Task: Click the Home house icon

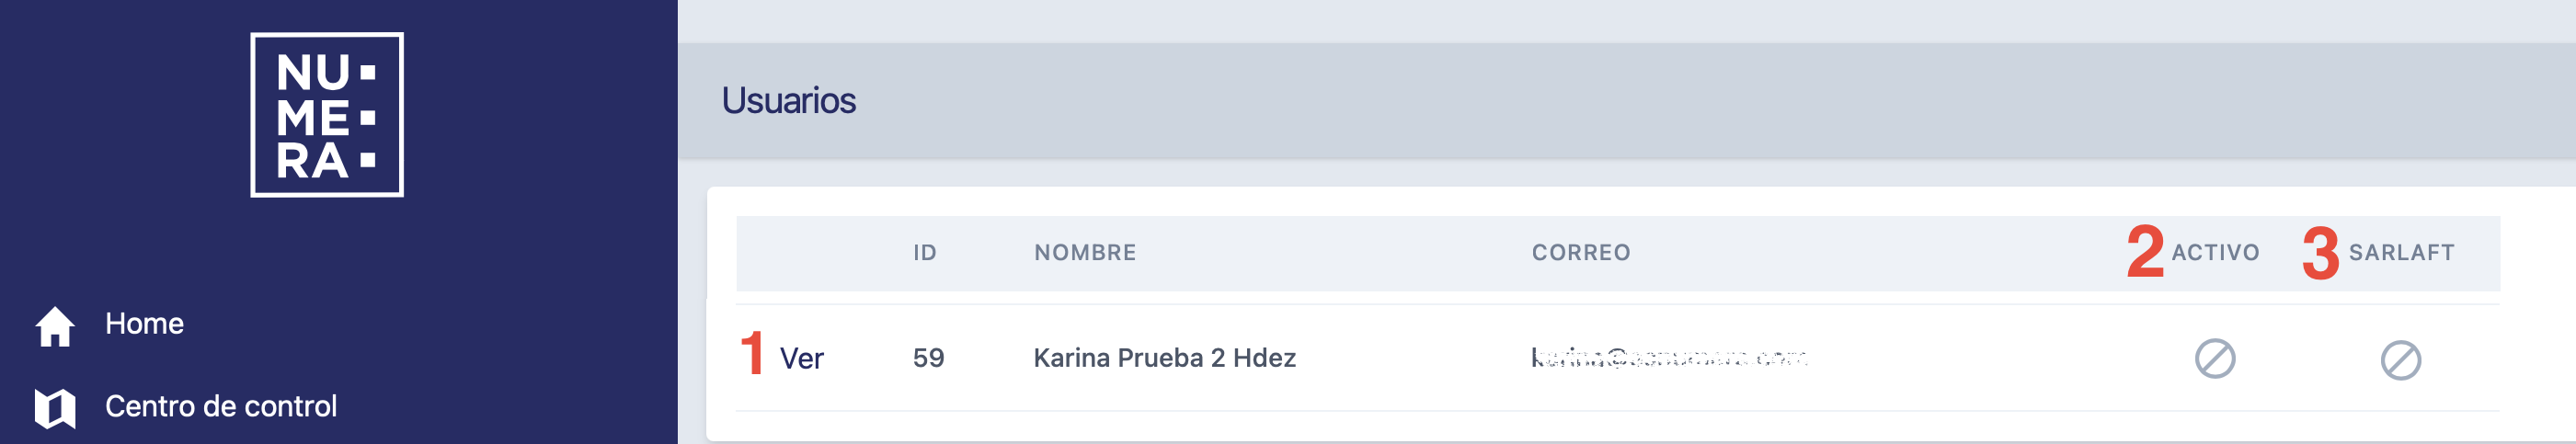Action: click(x=55, y=326)
